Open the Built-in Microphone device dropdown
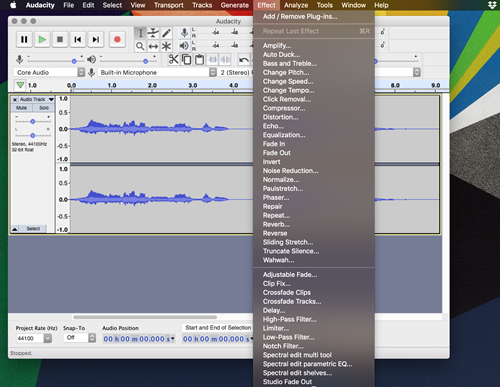This screenshot has width=500, height=387. (157, 72)
